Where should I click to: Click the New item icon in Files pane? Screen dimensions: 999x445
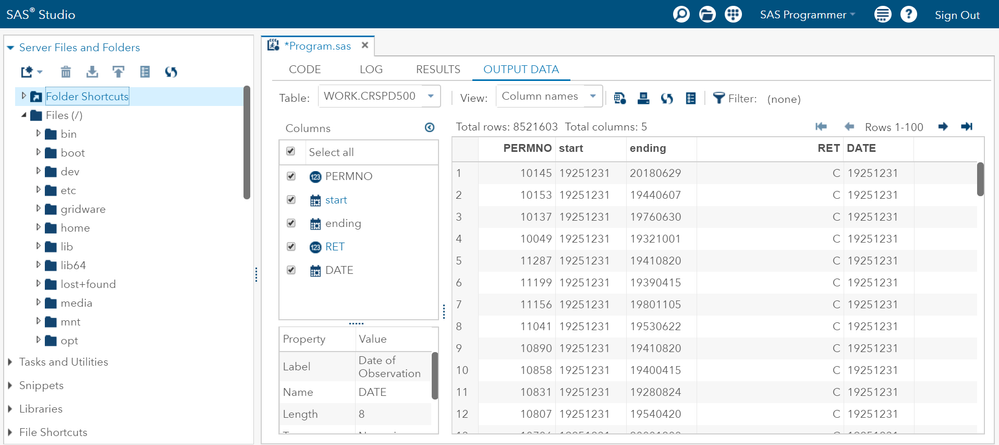[31, 72]
